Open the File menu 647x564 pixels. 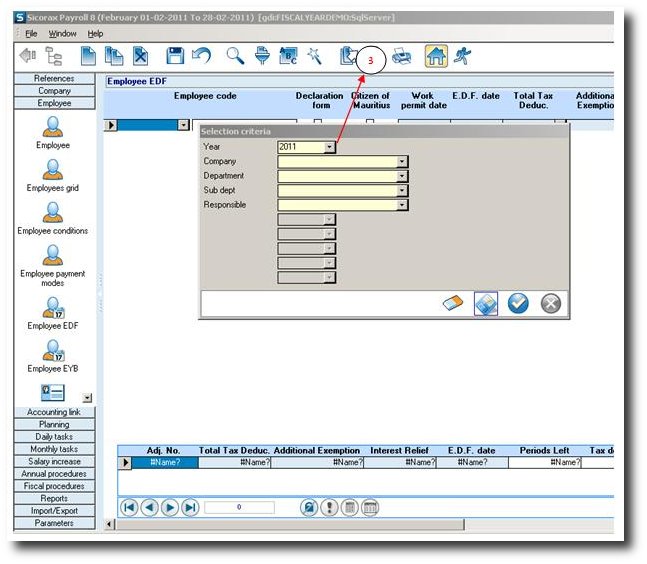(x=31, y=33)
